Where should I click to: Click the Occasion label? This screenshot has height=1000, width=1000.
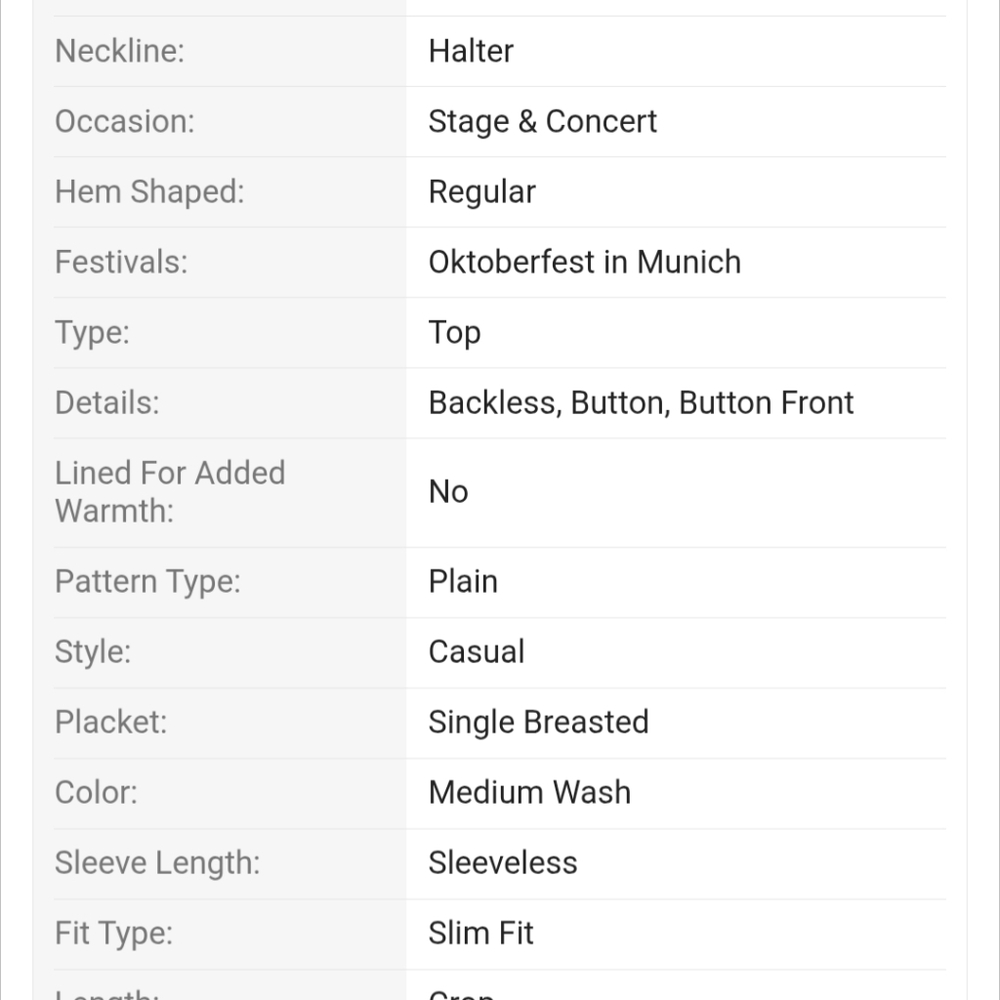click(x=124, y=121)
